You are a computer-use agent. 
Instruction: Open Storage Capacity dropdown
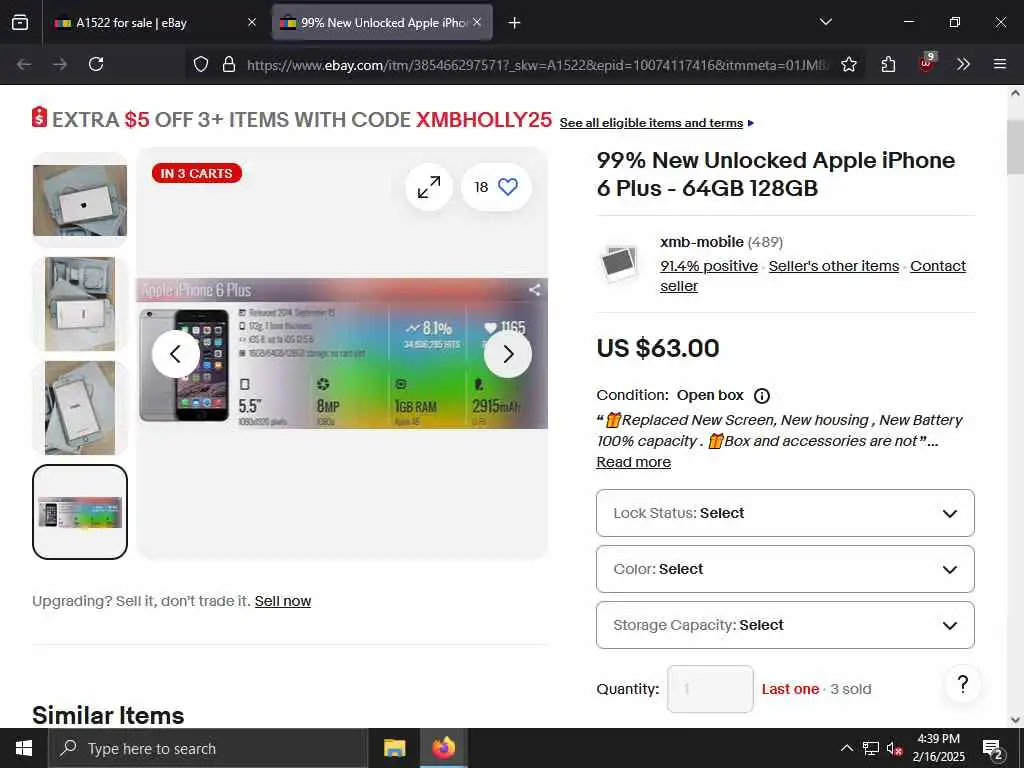[x=785, y=625]
